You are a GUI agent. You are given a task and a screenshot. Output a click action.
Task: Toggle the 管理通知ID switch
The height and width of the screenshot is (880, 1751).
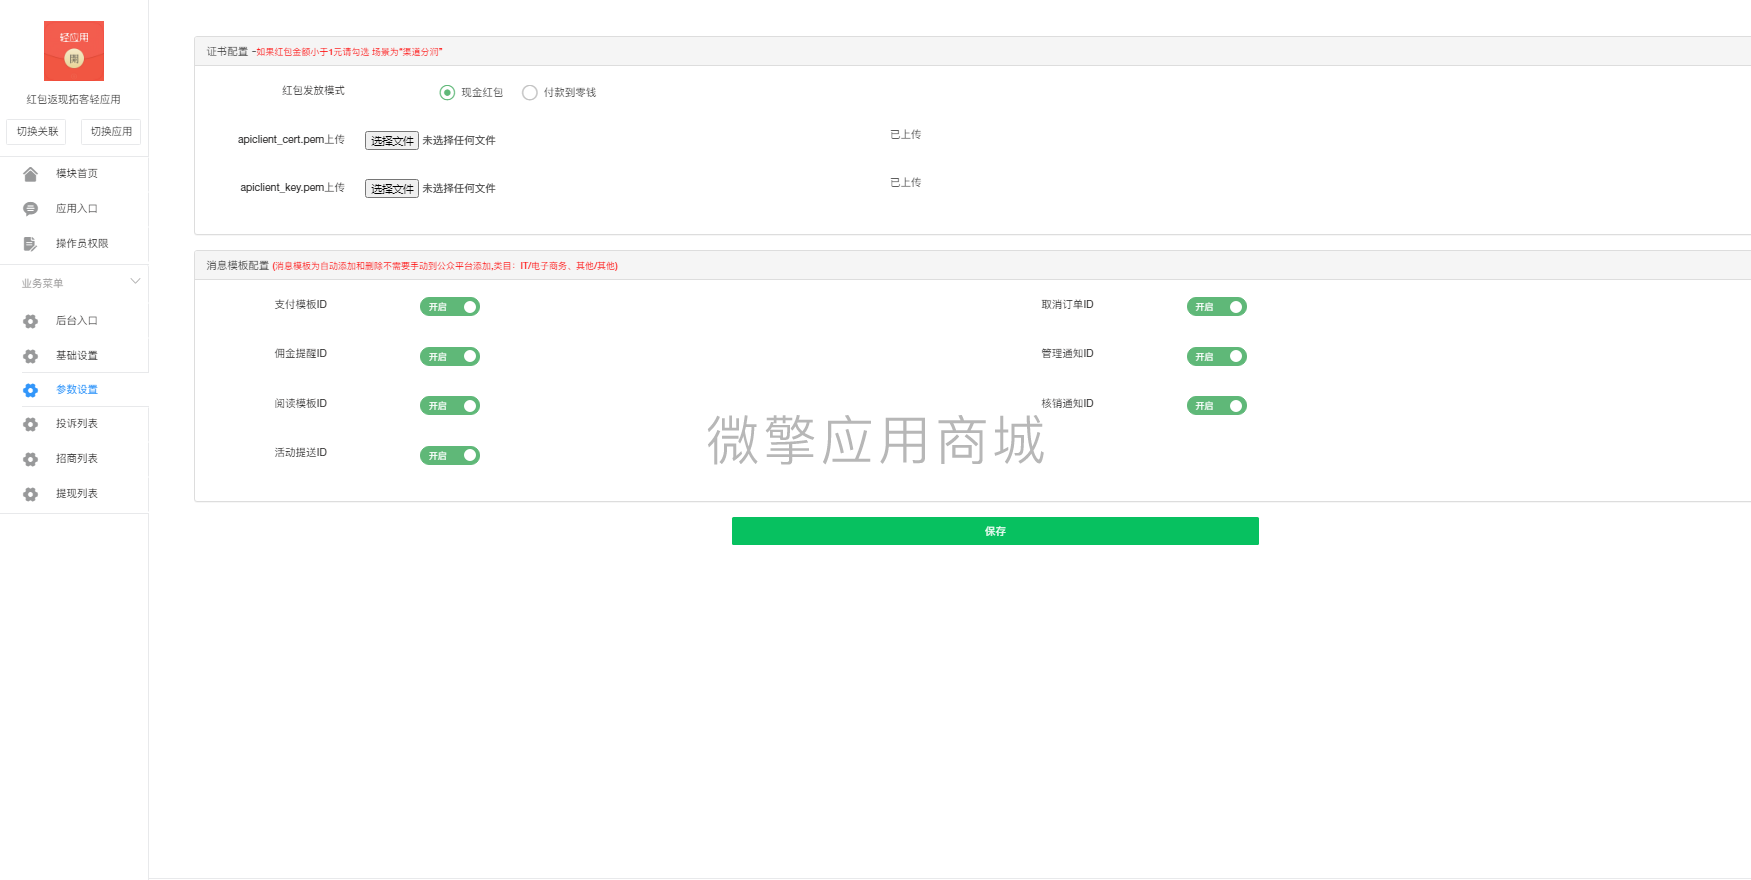[1217, 357]
